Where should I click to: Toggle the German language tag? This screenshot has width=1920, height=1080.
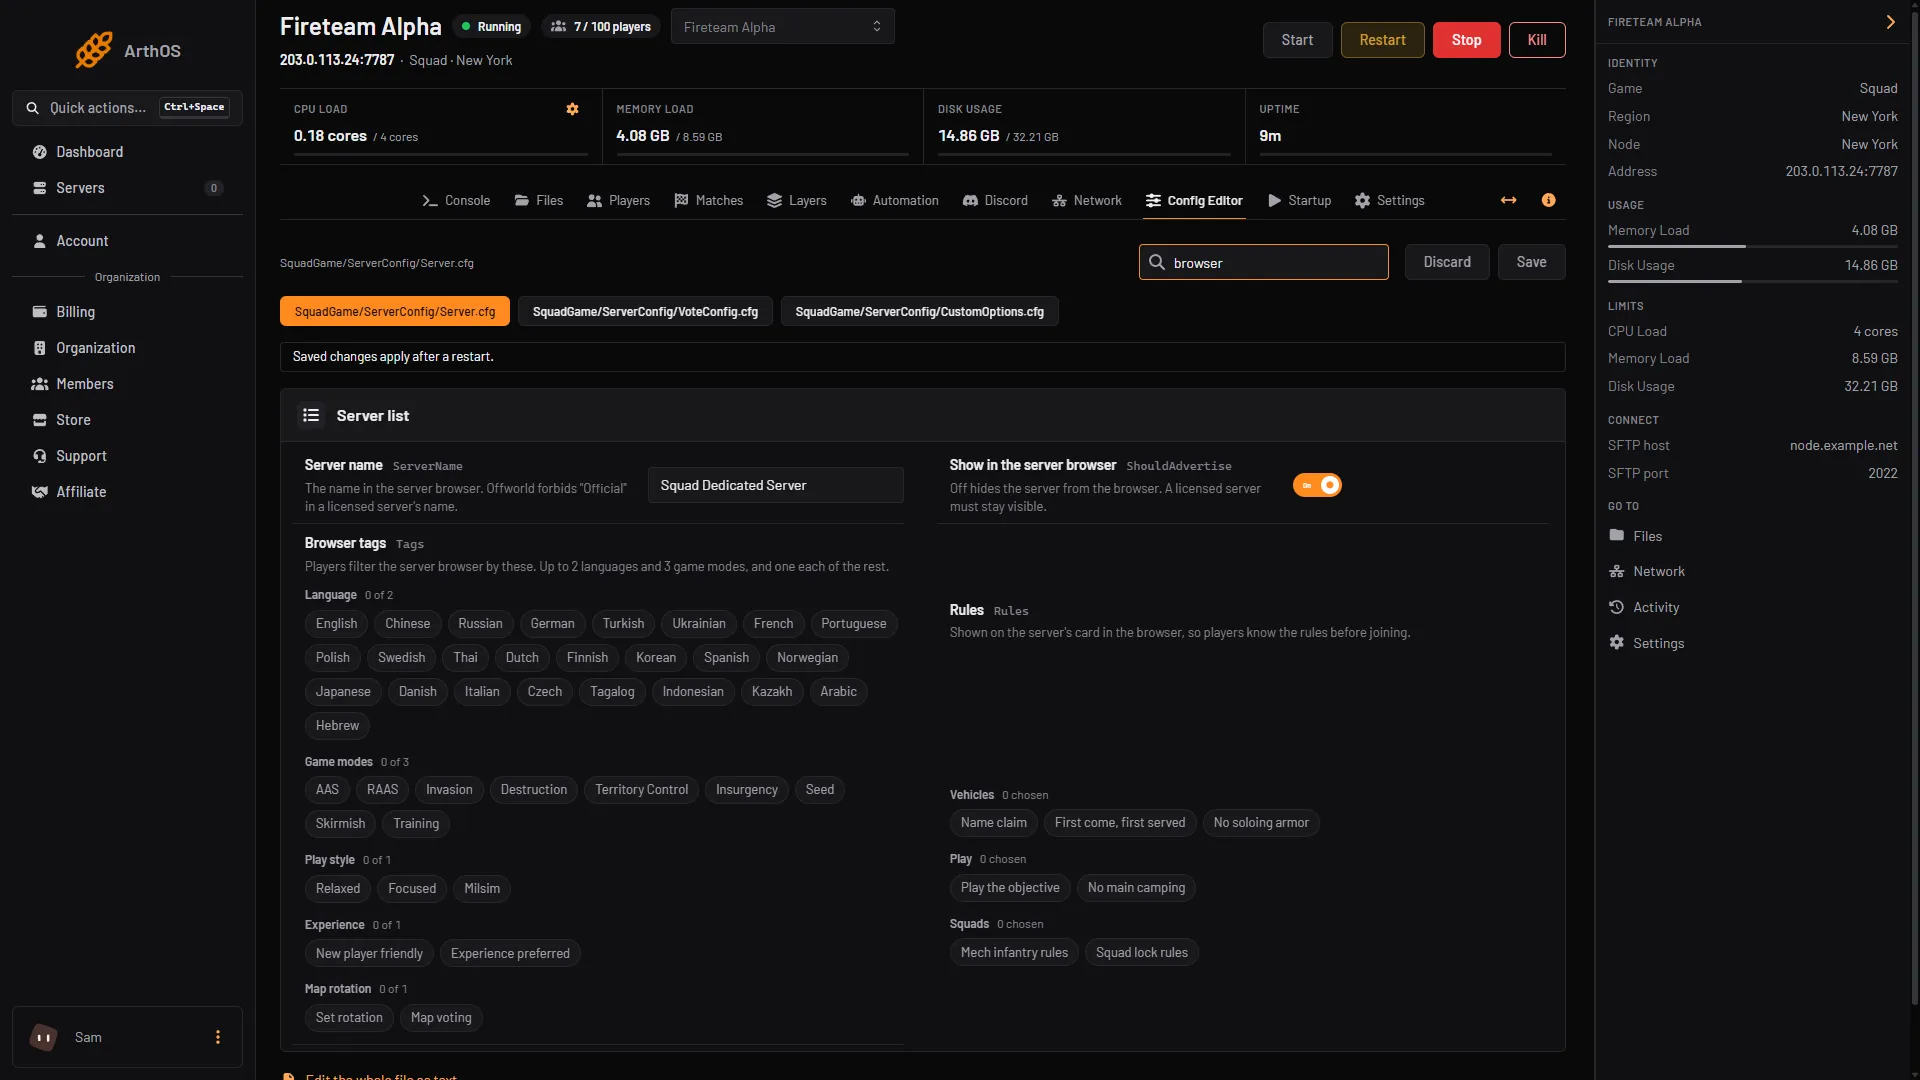click(x=552, y=624)
